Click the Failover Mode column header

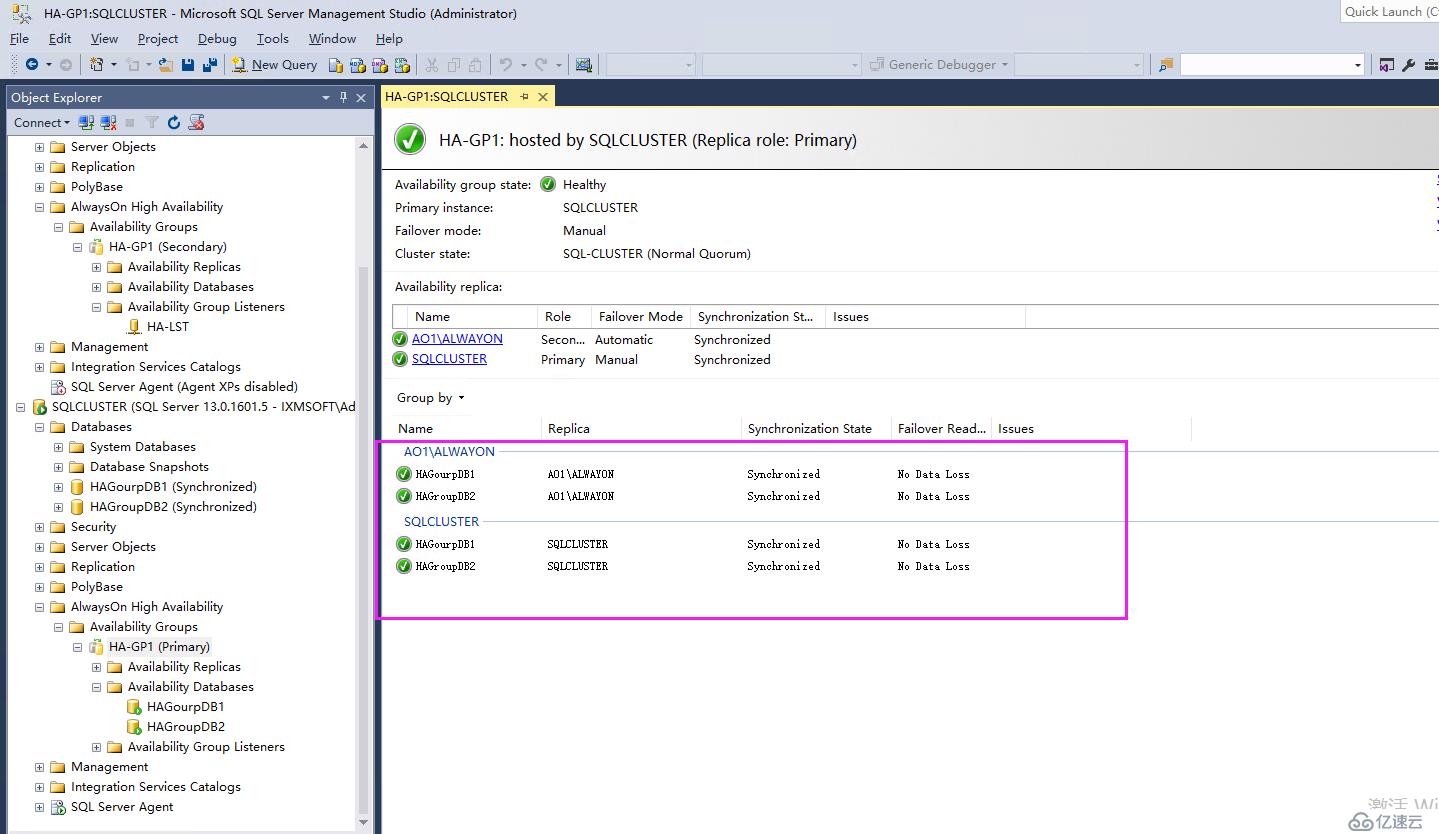(641, 317)
